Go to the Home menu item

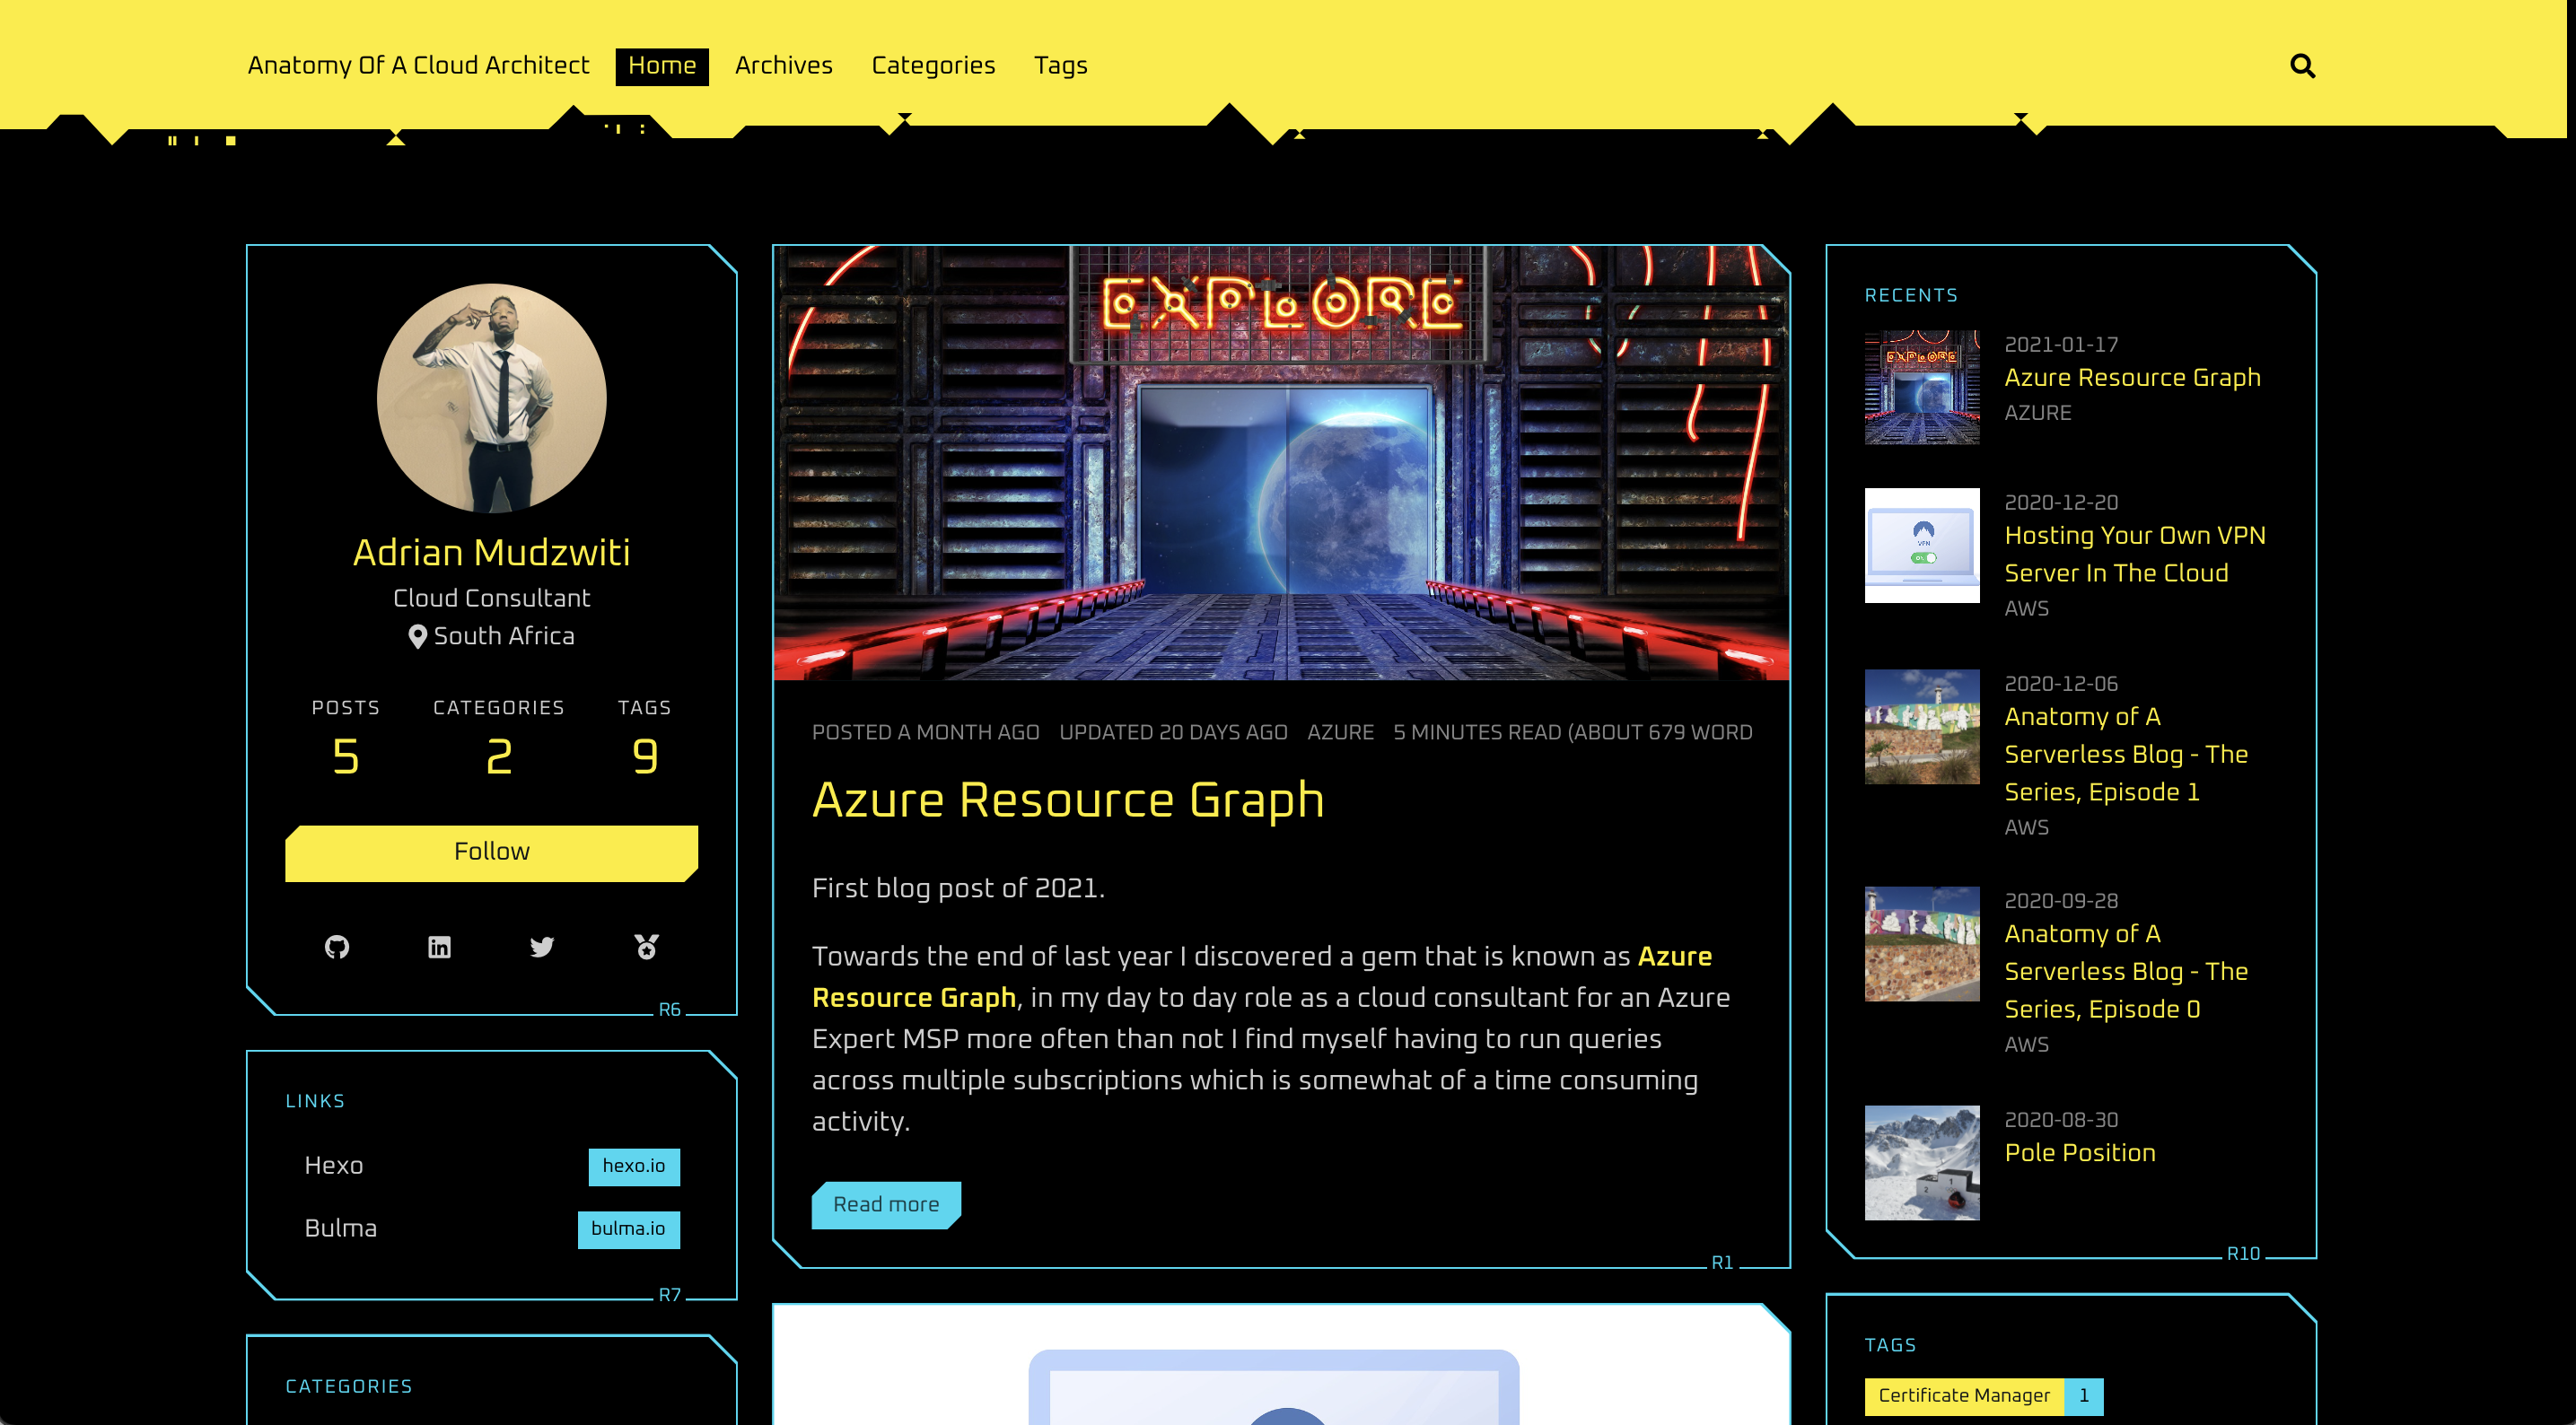(662, 66)
